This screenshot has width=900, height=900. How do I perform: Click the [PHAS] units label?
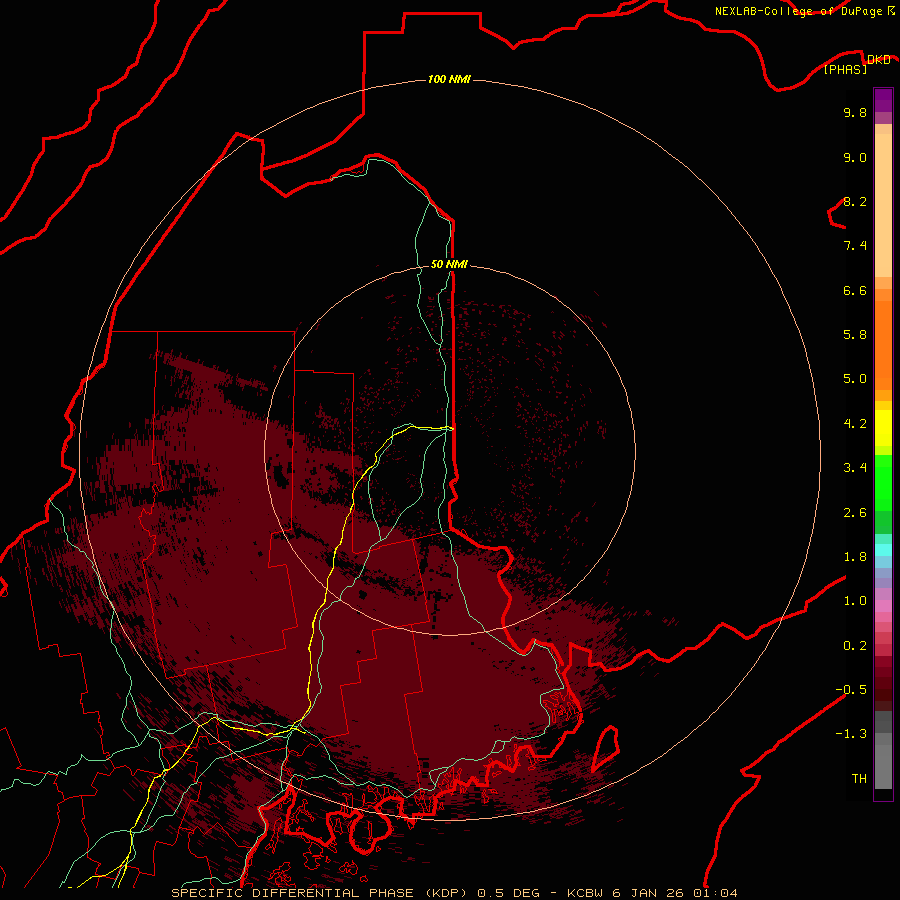tap(845, 70)
